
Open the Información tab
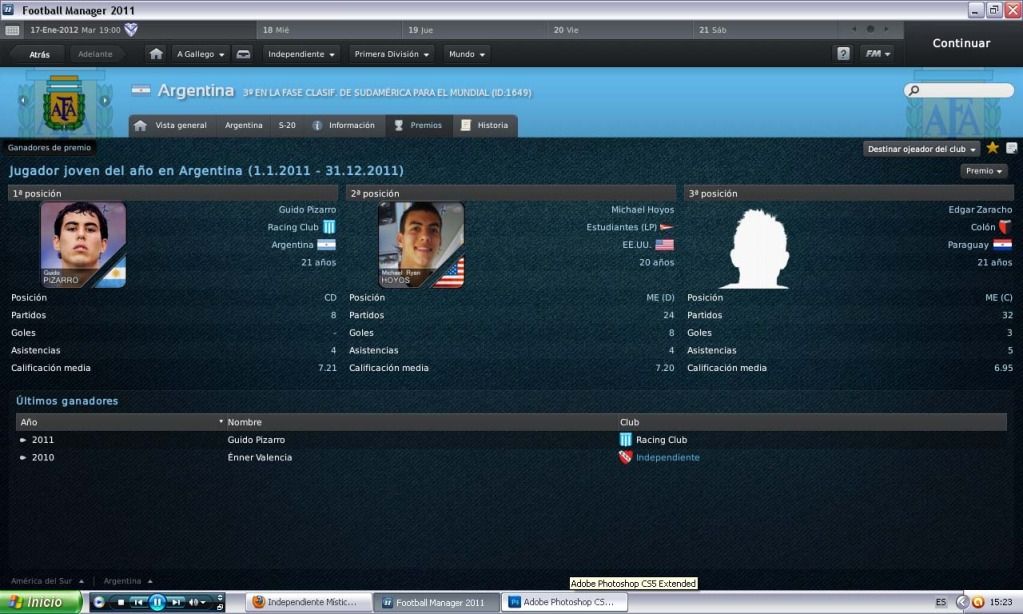[x=344, y=125]
